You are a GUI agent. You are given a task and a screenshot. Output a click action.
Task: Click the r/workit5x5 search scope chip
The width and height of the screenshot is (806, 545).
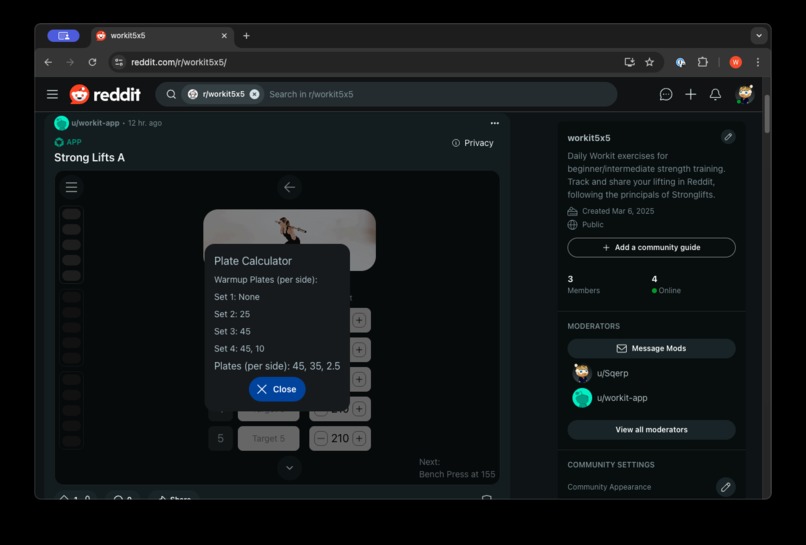pyautogui.click(x=223, y=94)
